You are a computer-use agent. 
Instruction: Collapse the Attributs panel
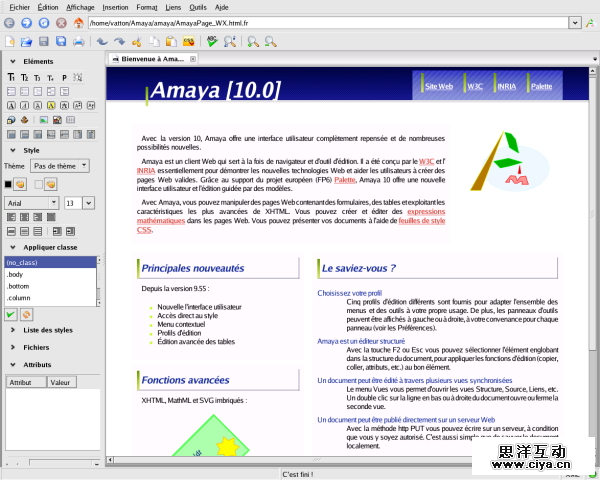pos(13,365)
